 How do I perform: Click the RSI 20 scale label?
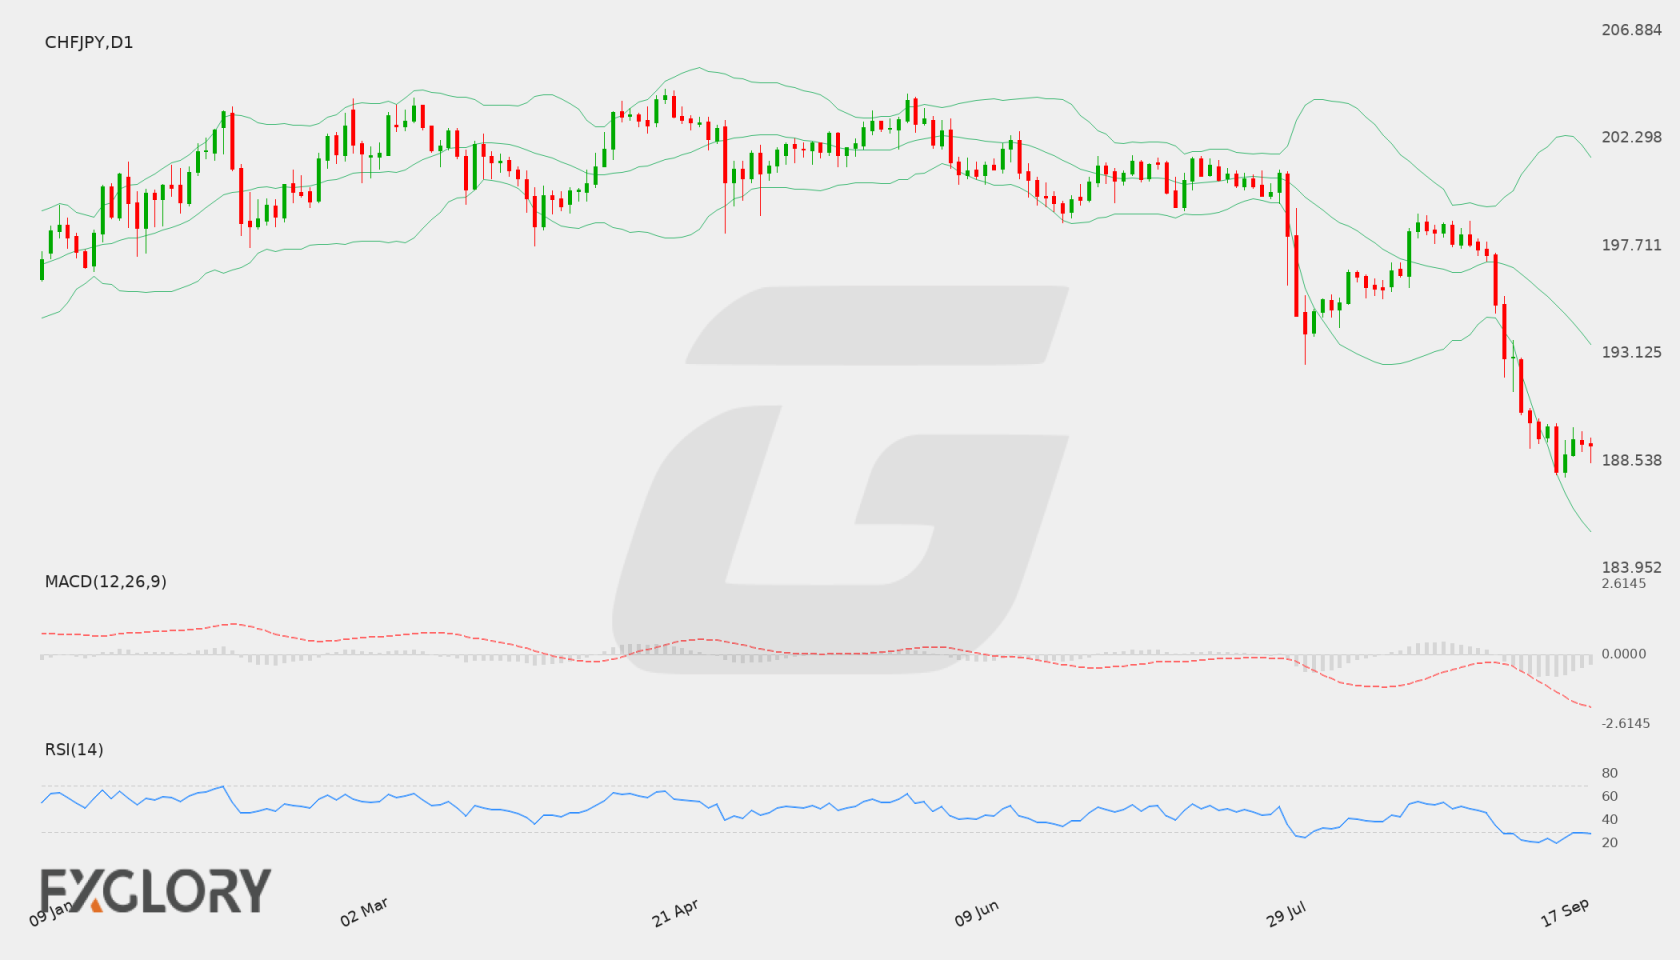coord(1609,842)
